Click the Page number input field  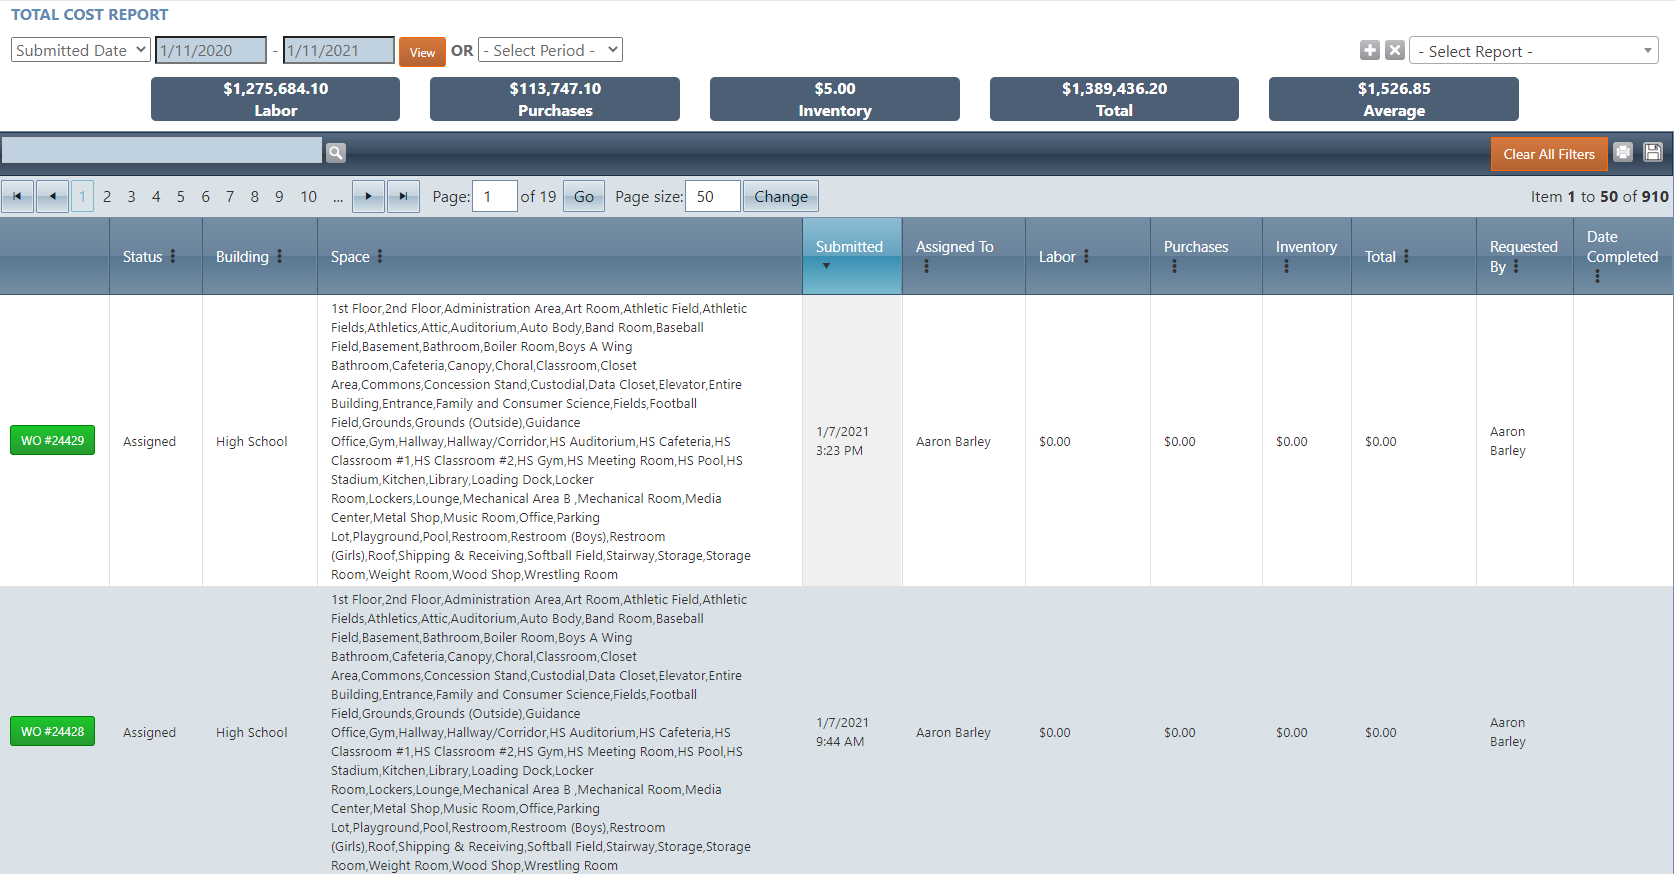pyautogui.click(x=495, y=196)
